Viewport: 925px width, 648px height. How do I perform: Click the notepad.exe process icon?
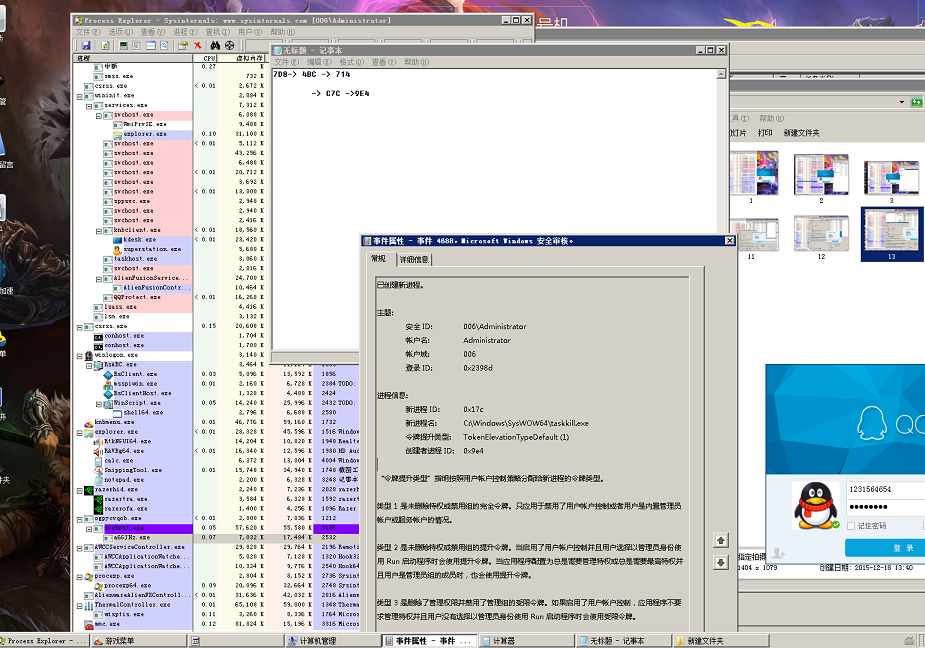(x=99, y=480)
